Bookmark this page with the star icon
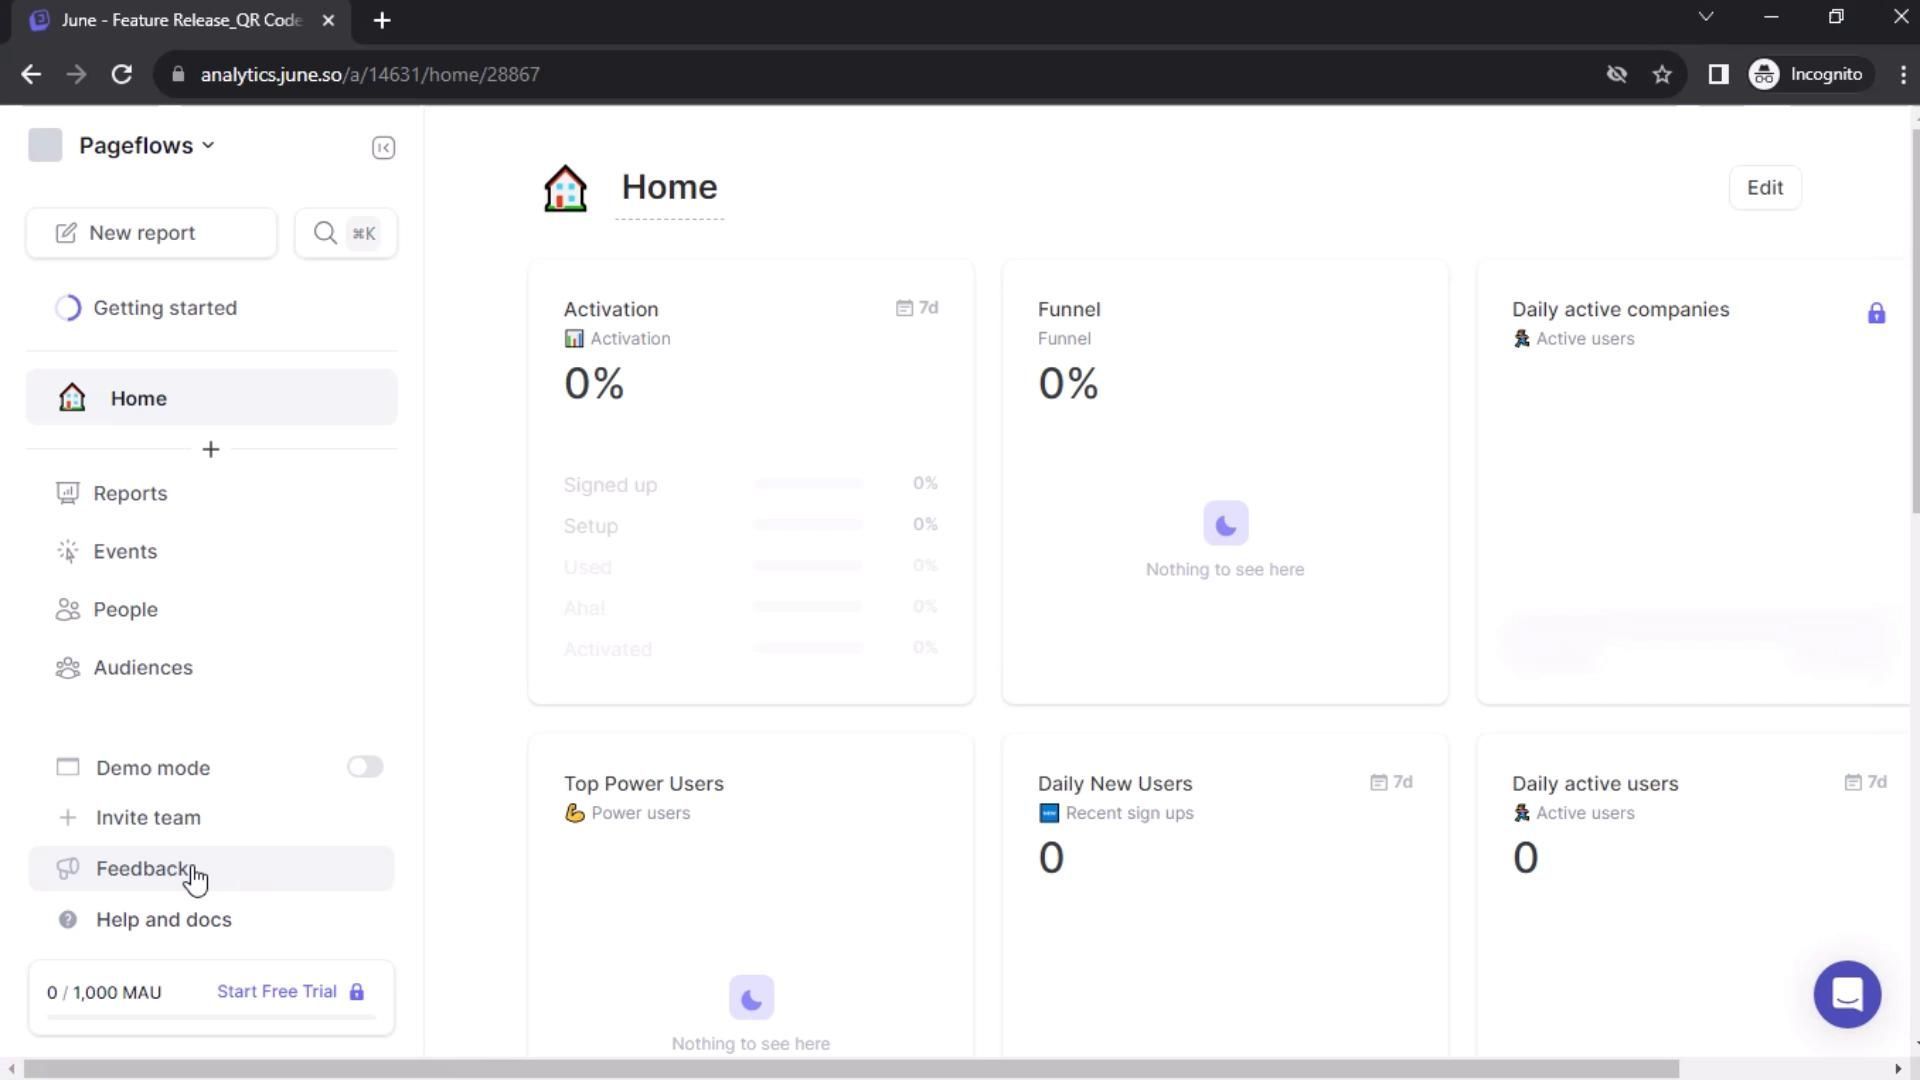The height and width of the screenshot is (1080, 1920). [1662, 75]
